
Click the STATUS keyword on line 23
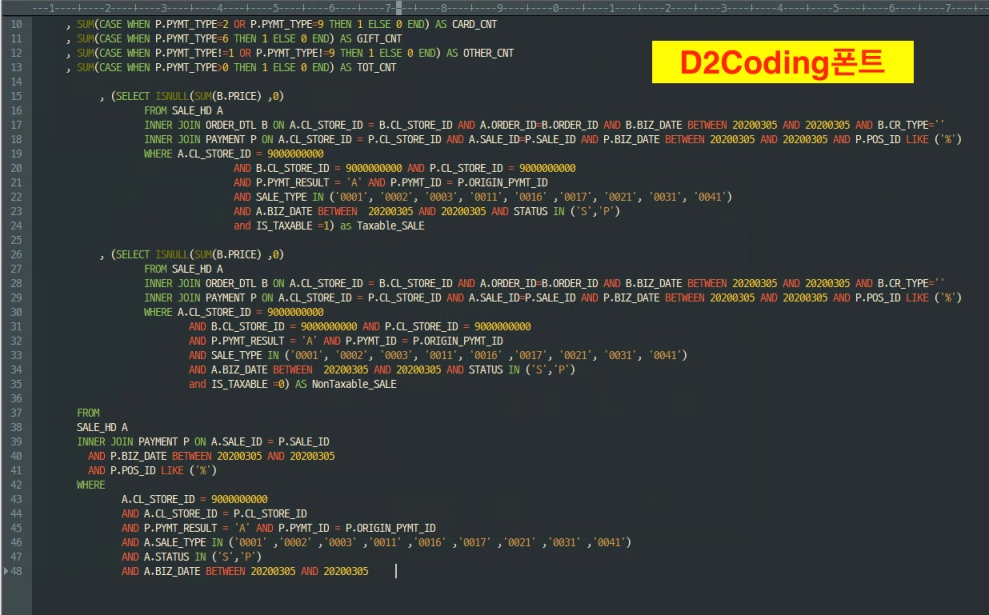click(x=530, y=211)
